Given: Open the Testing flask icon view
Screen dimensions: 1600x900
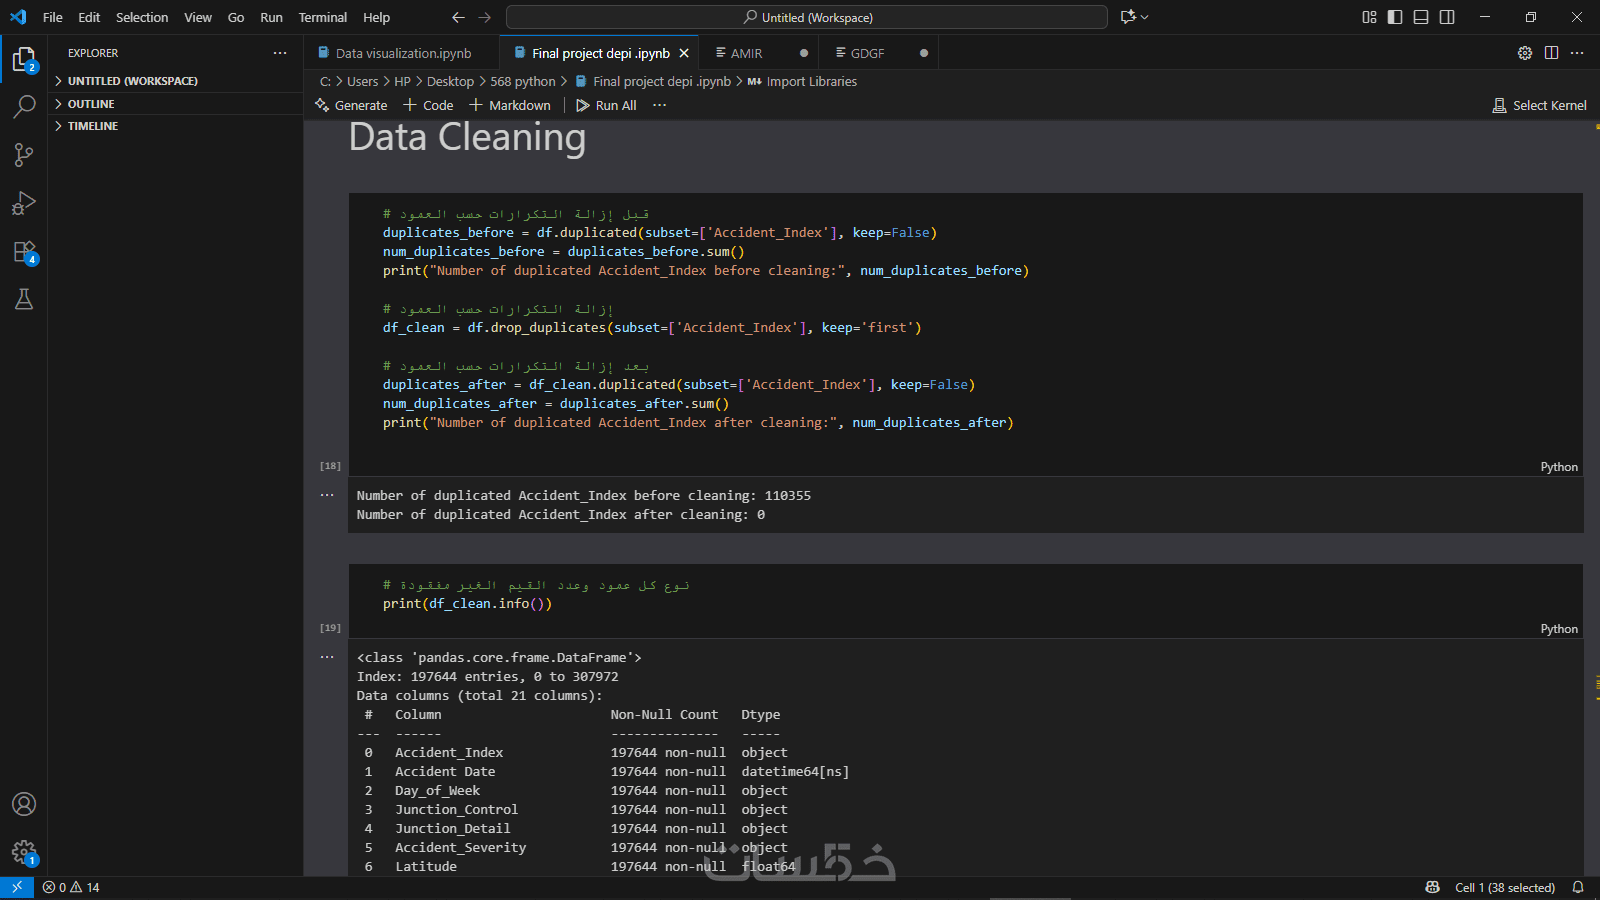Looking at the screenshot, I should (x=24, y=299).
